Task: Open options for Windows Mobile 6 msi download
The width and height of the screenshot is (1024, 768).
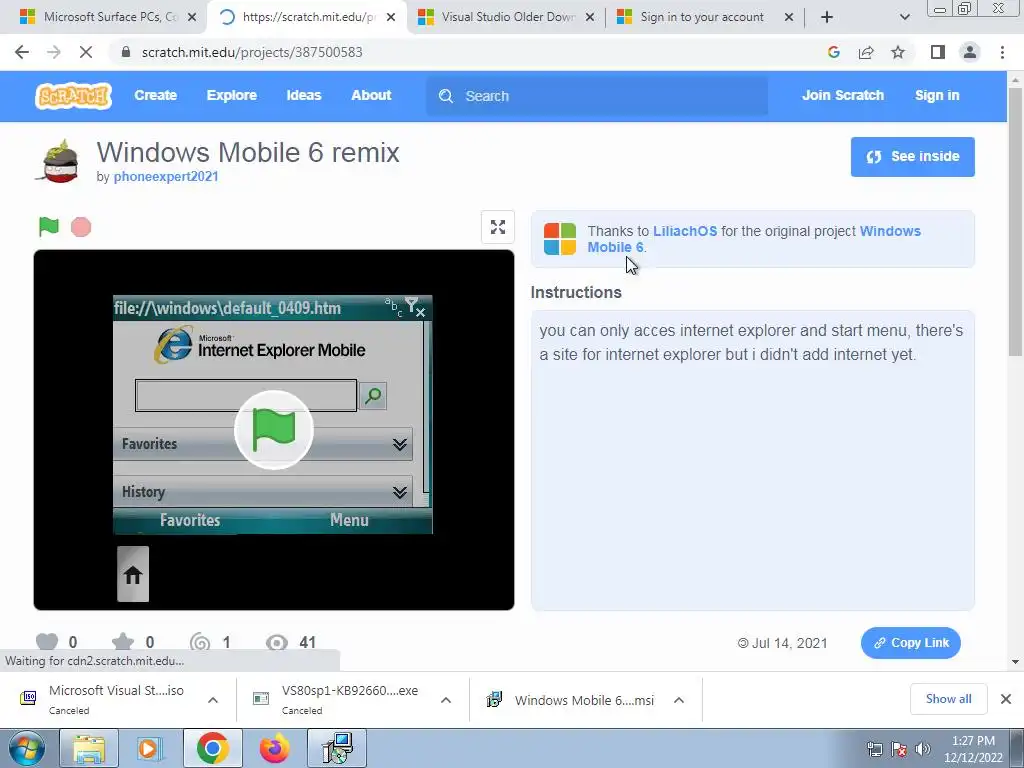Action: 679,700
